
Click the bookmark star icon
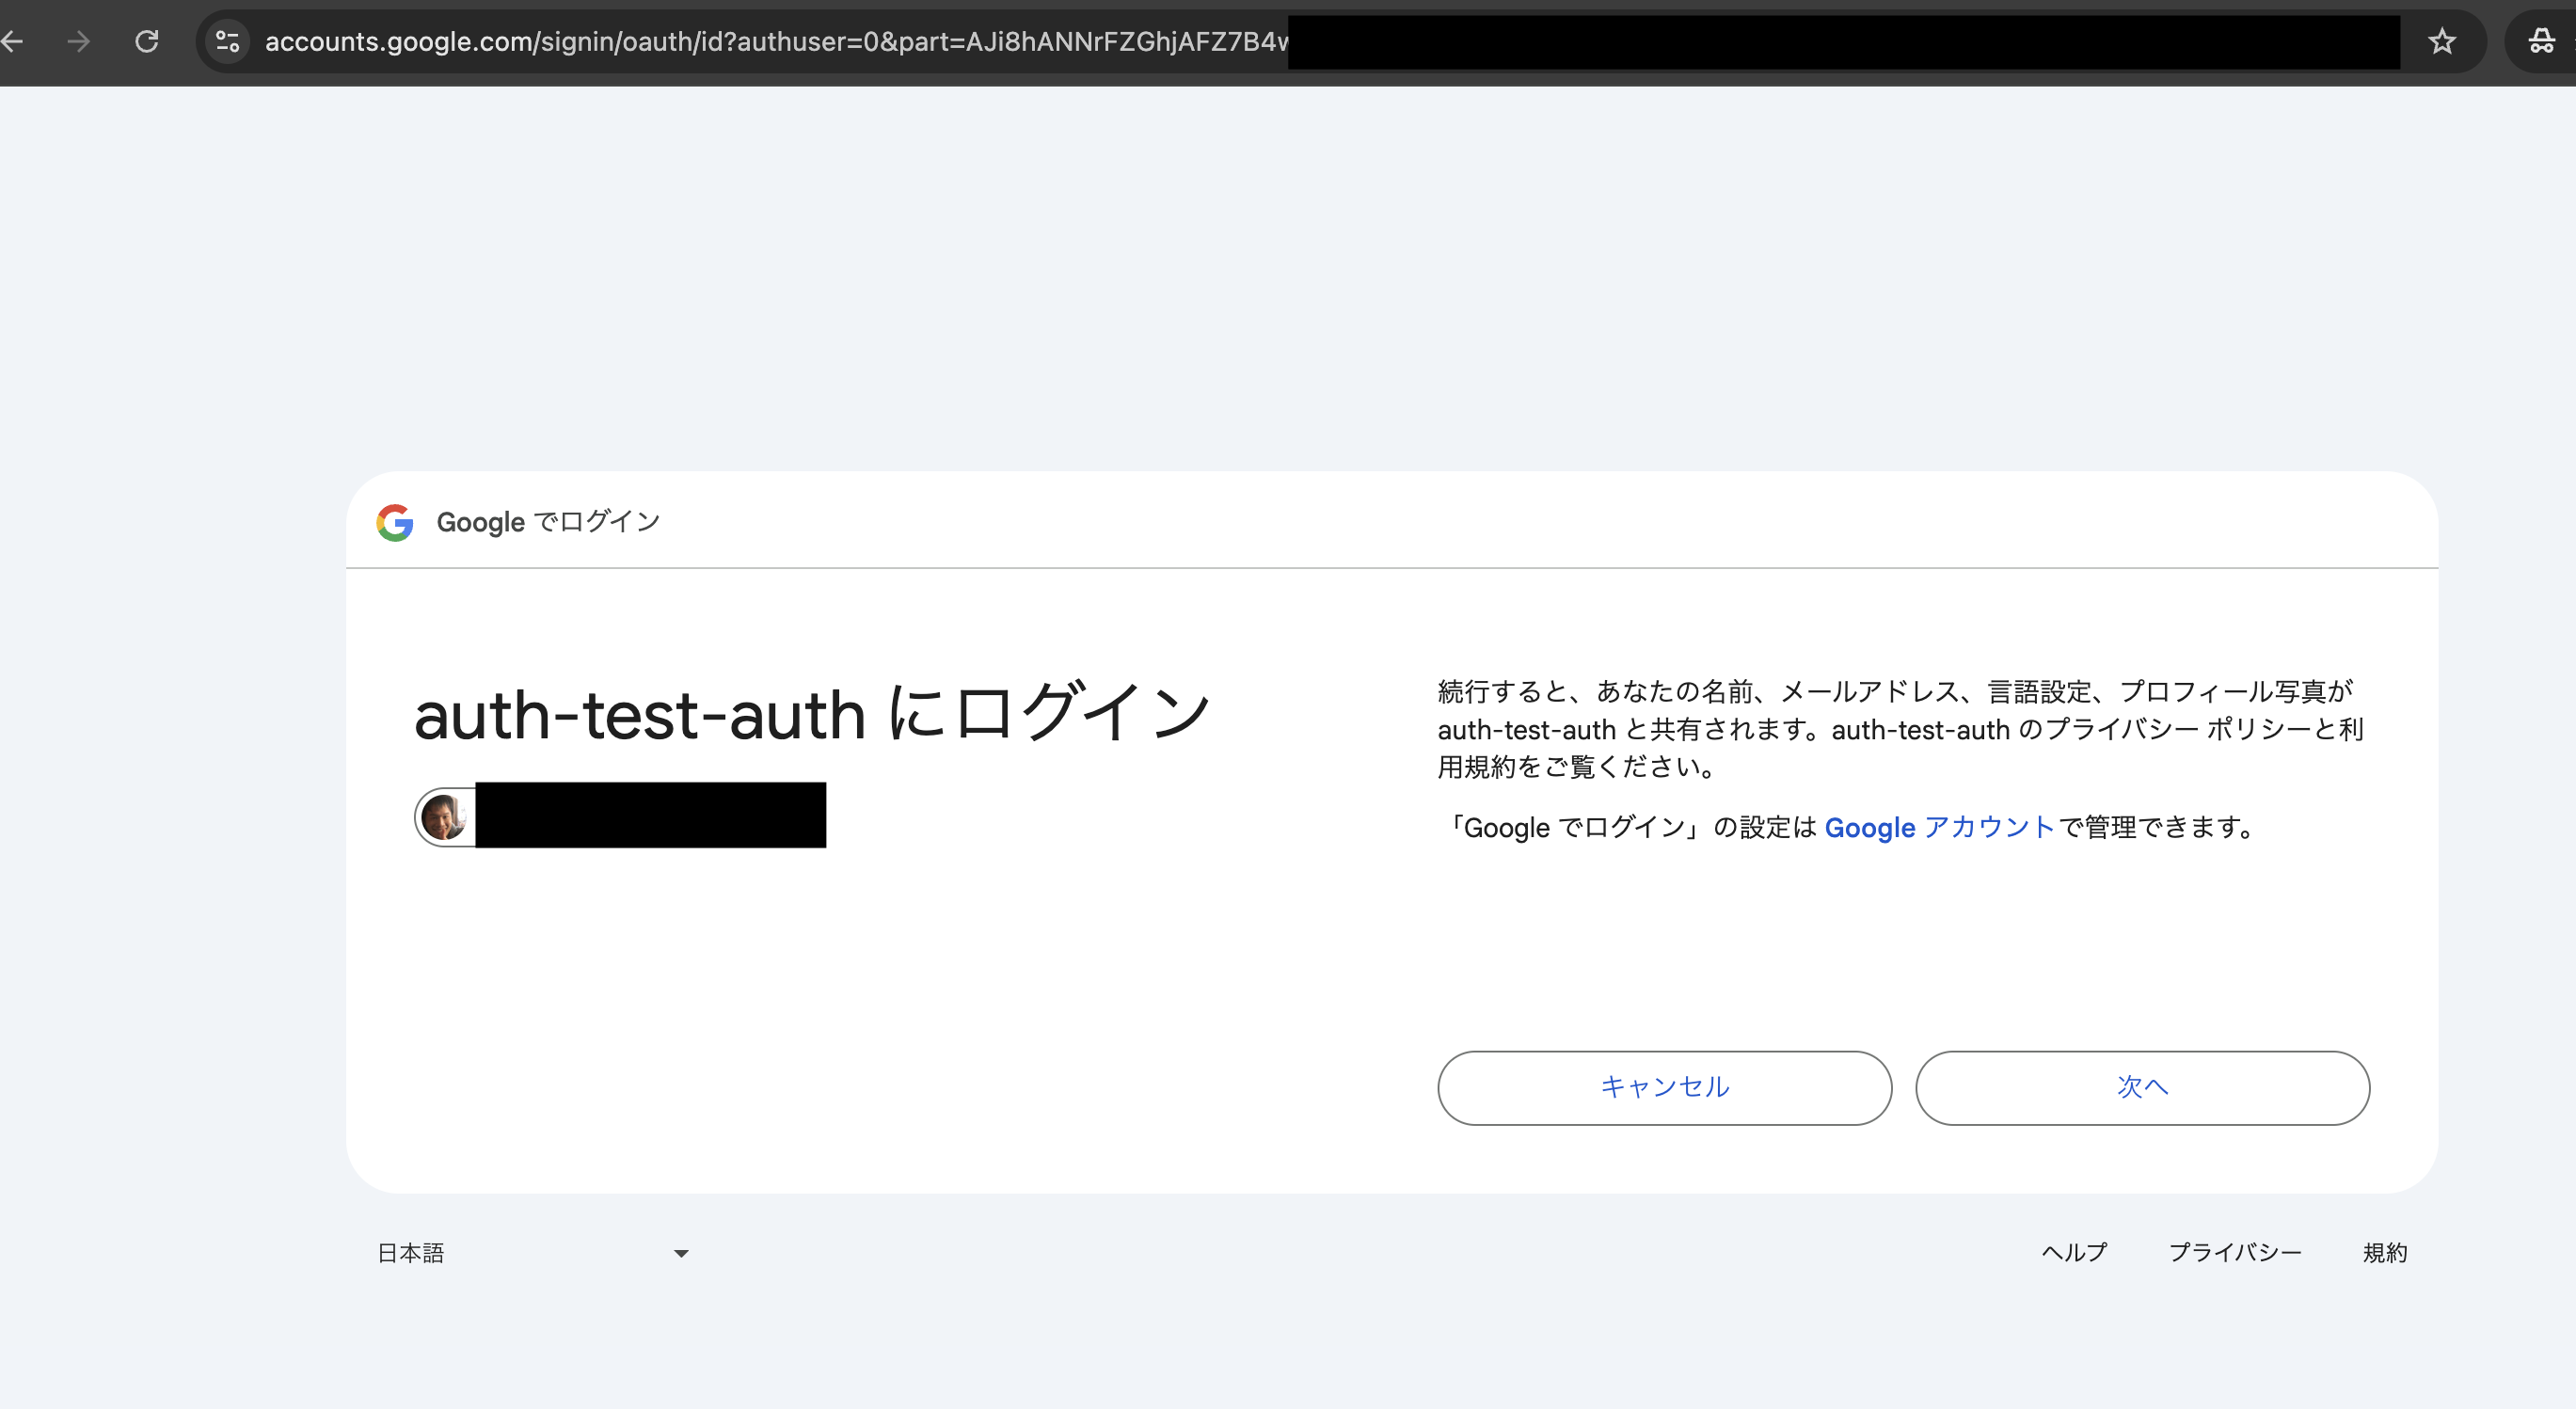(x=2442, y=41)
